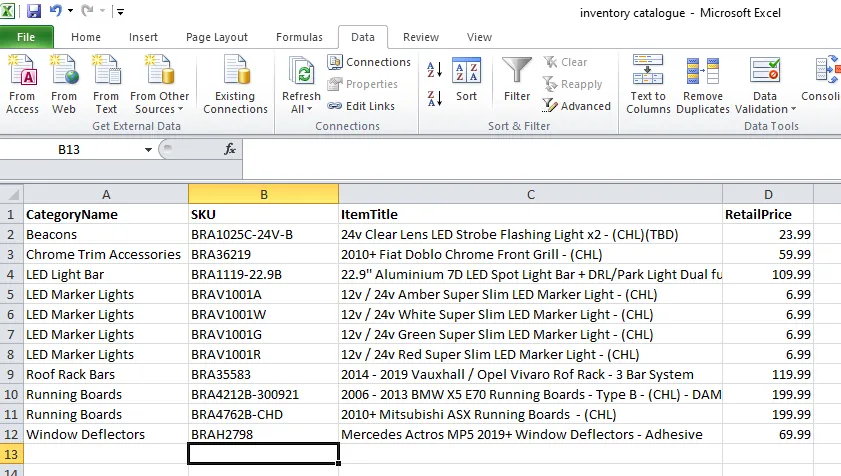Open Customize Quick Access Toolbar dropdown
The width and height of the screenshot is (841, 476).
coord(120,11)
